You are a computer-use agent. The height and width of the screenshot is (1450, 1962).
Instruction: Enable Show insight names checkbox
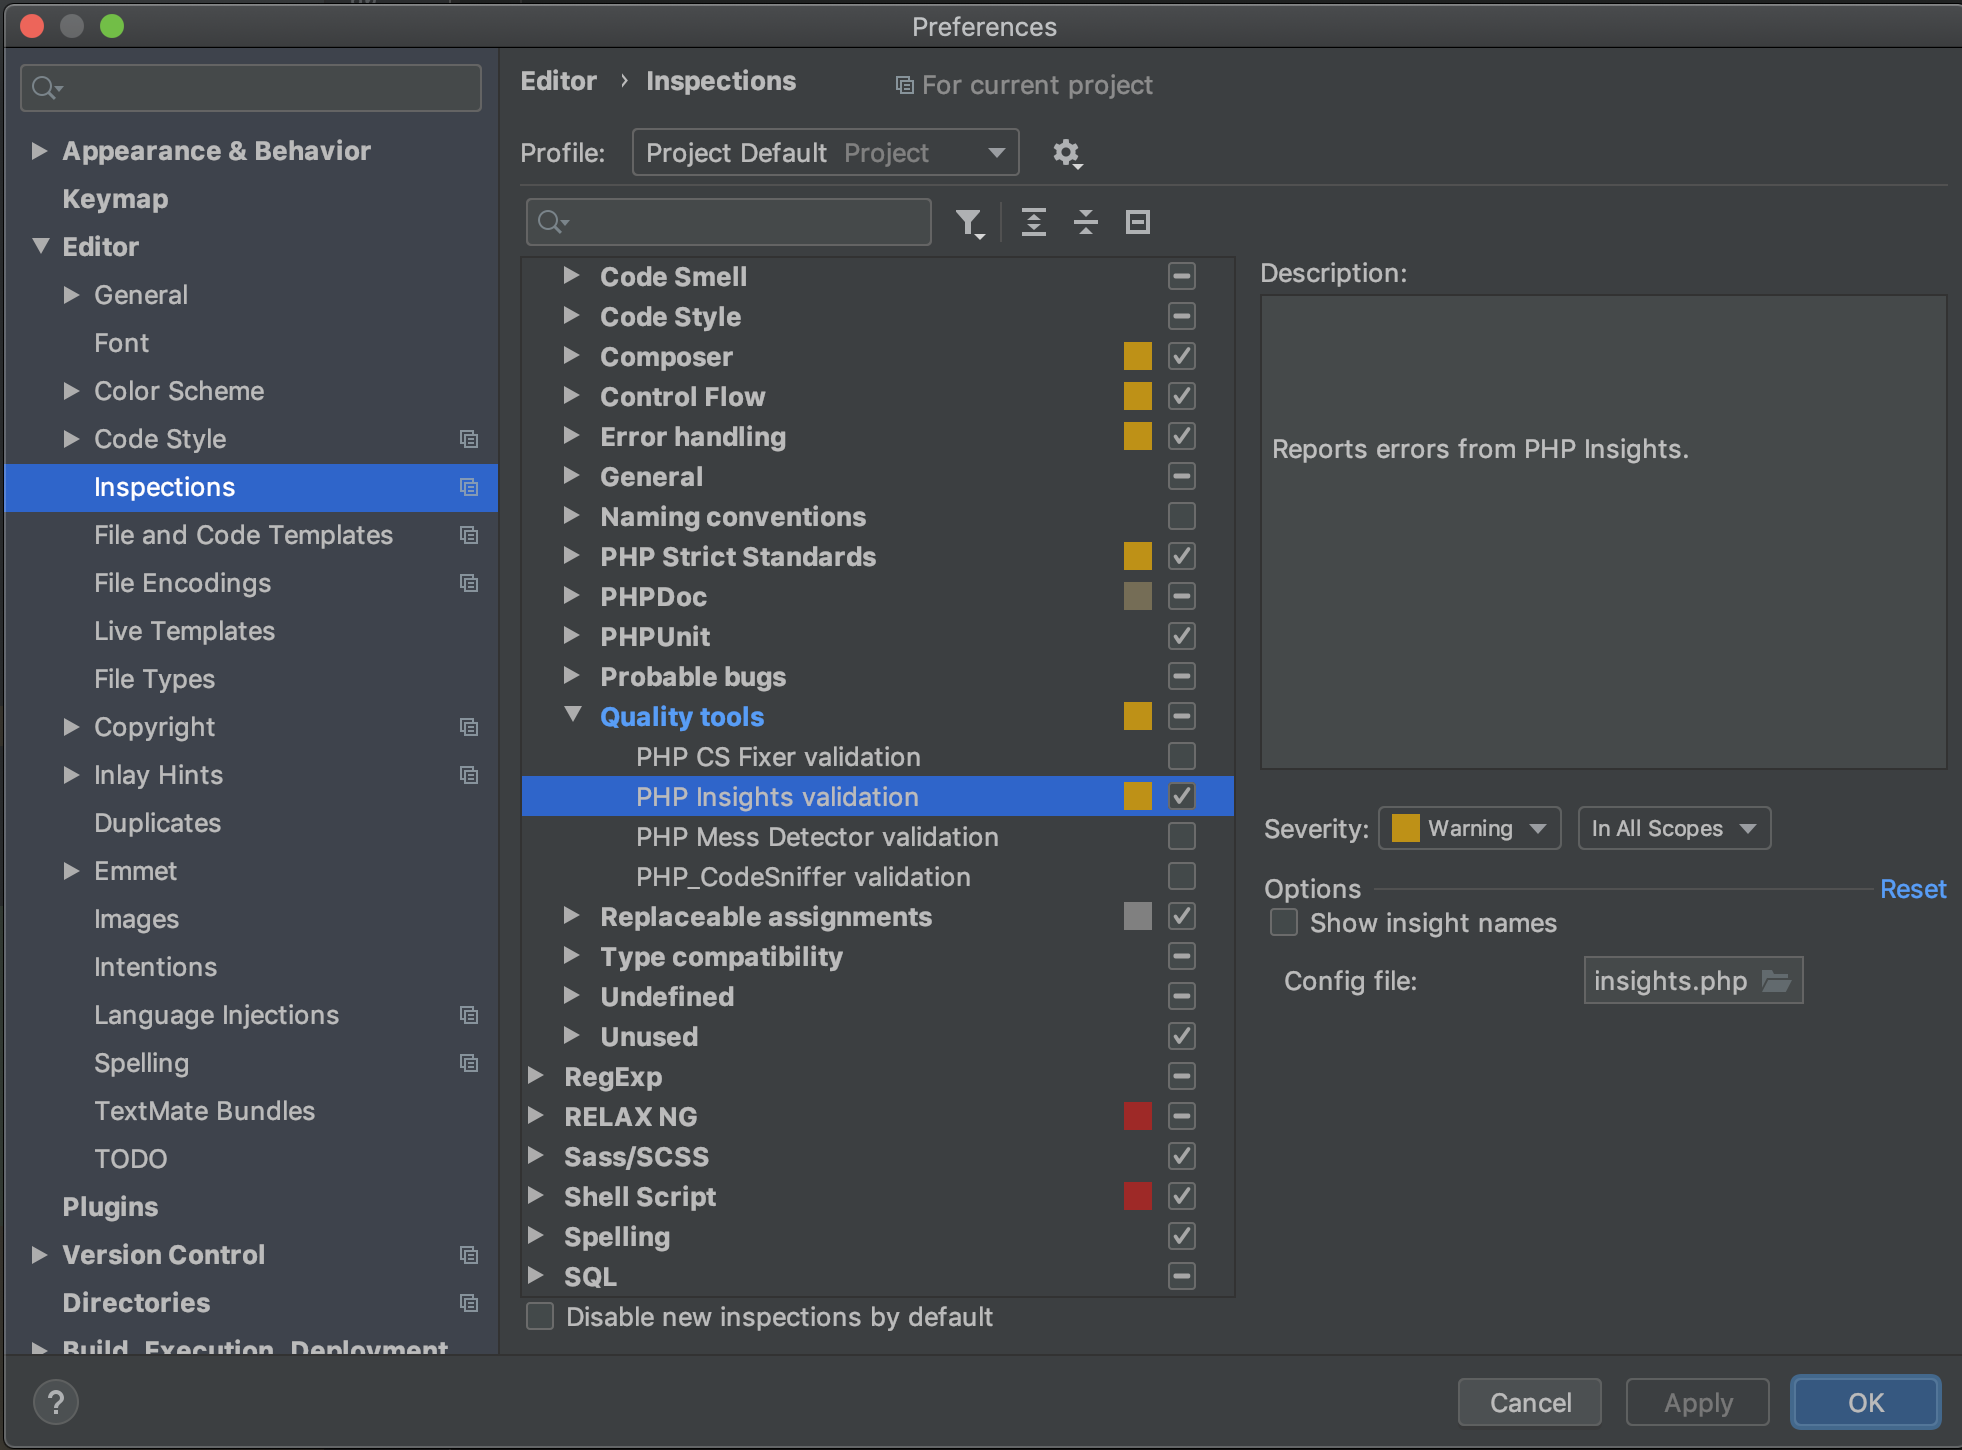[1284, 922]
